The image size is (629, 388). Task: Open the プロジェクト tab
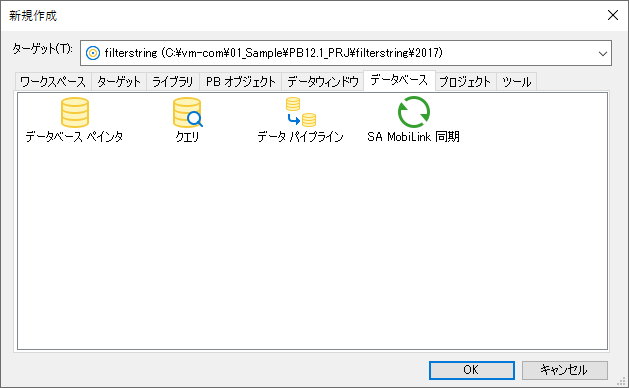coord(465,82)
